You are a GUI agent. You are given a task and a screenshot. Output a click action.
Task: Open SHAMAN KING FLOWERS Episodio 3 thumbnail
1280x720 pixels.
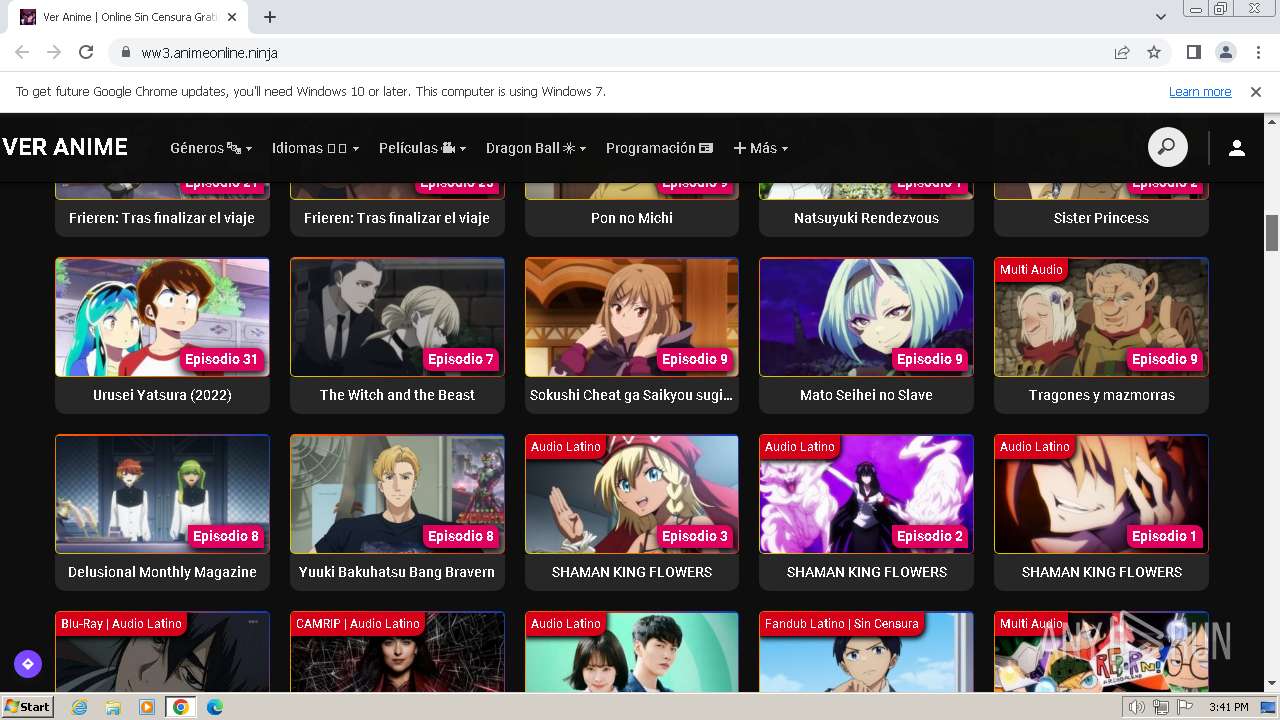632,494
